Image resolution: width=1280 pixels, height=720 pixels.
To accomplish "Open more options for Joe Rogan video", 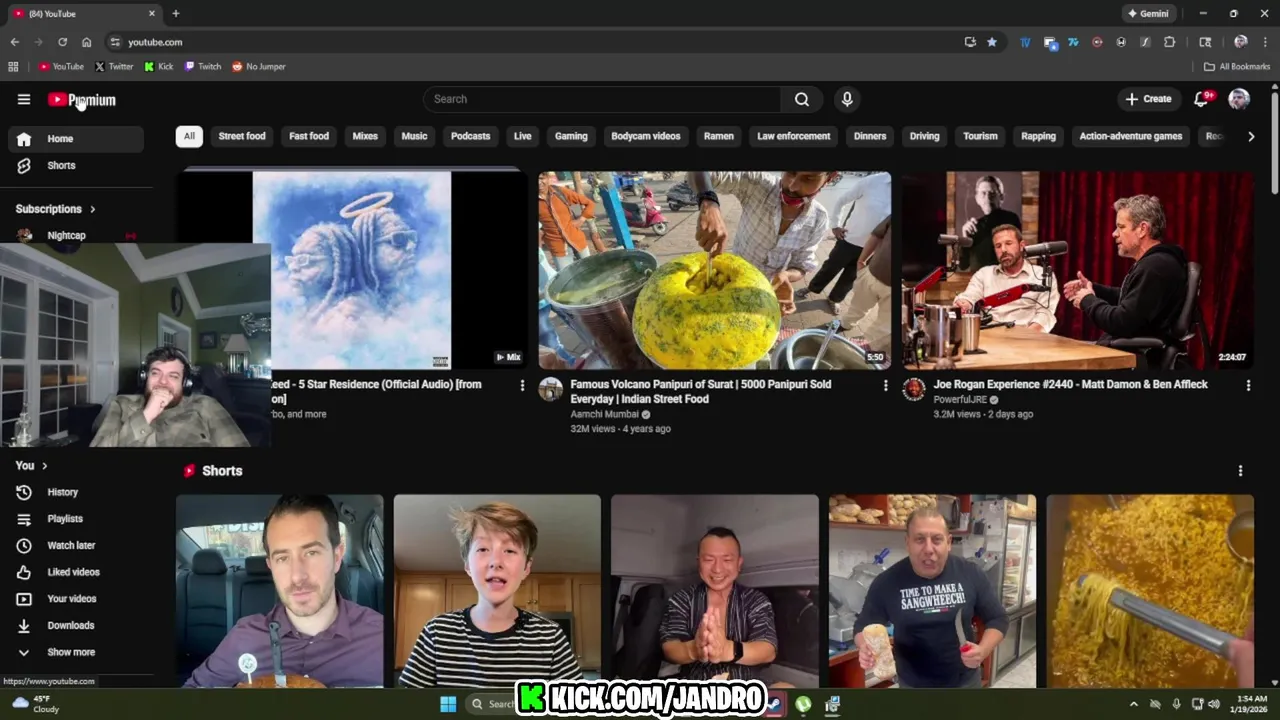I will (1248, 385).
